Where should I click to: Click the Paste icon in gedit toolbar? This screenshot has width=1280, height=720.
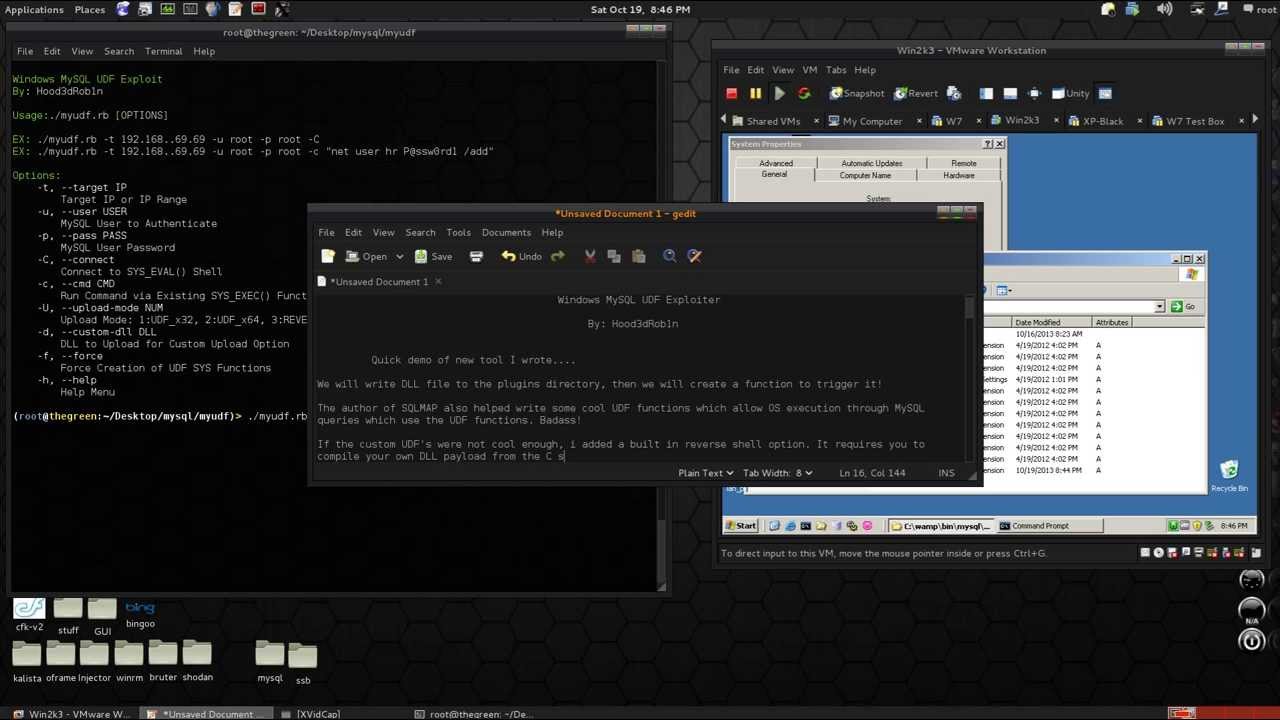point(639,256)
